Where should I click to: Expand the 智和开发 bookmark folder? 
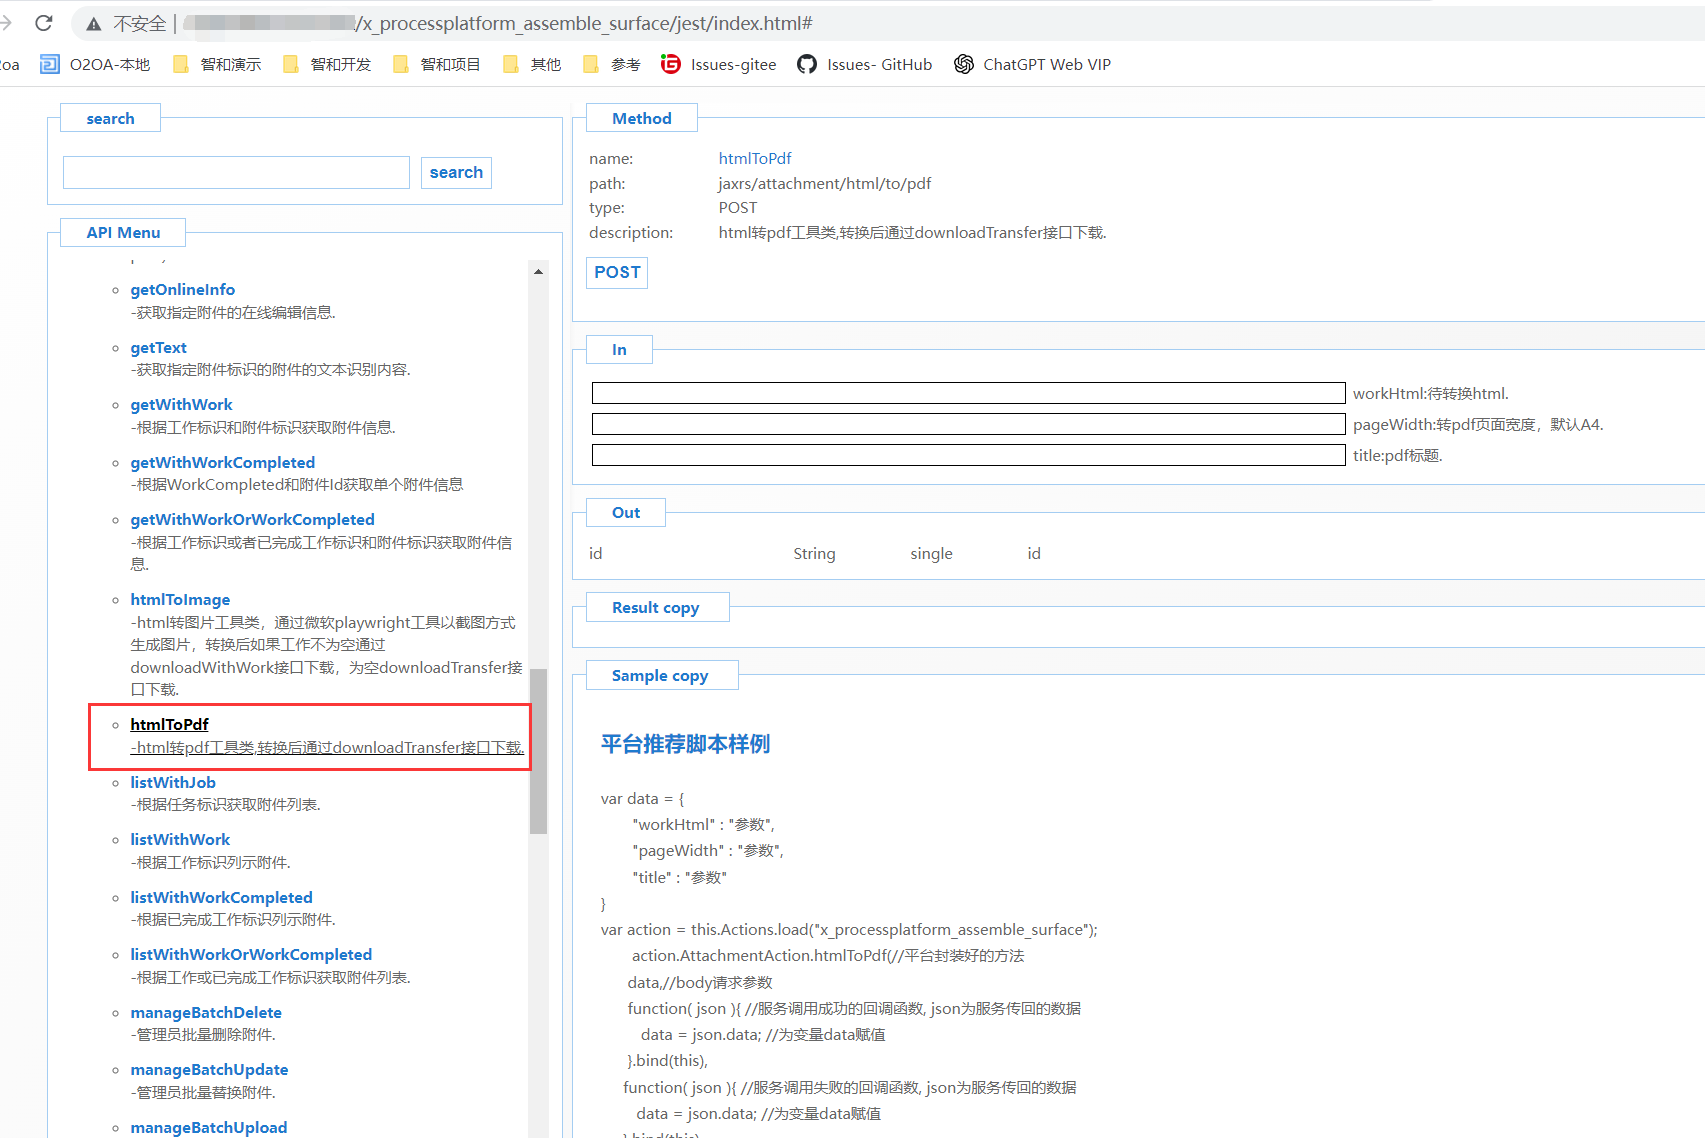[327, 65]
